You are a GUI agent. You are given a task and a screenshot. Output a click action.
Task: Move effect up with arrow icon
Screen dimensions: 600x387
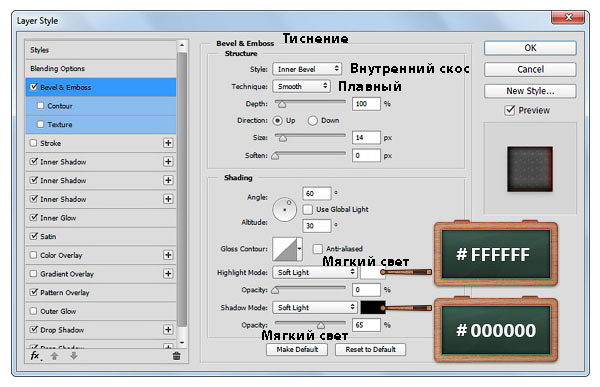point(54,356)
